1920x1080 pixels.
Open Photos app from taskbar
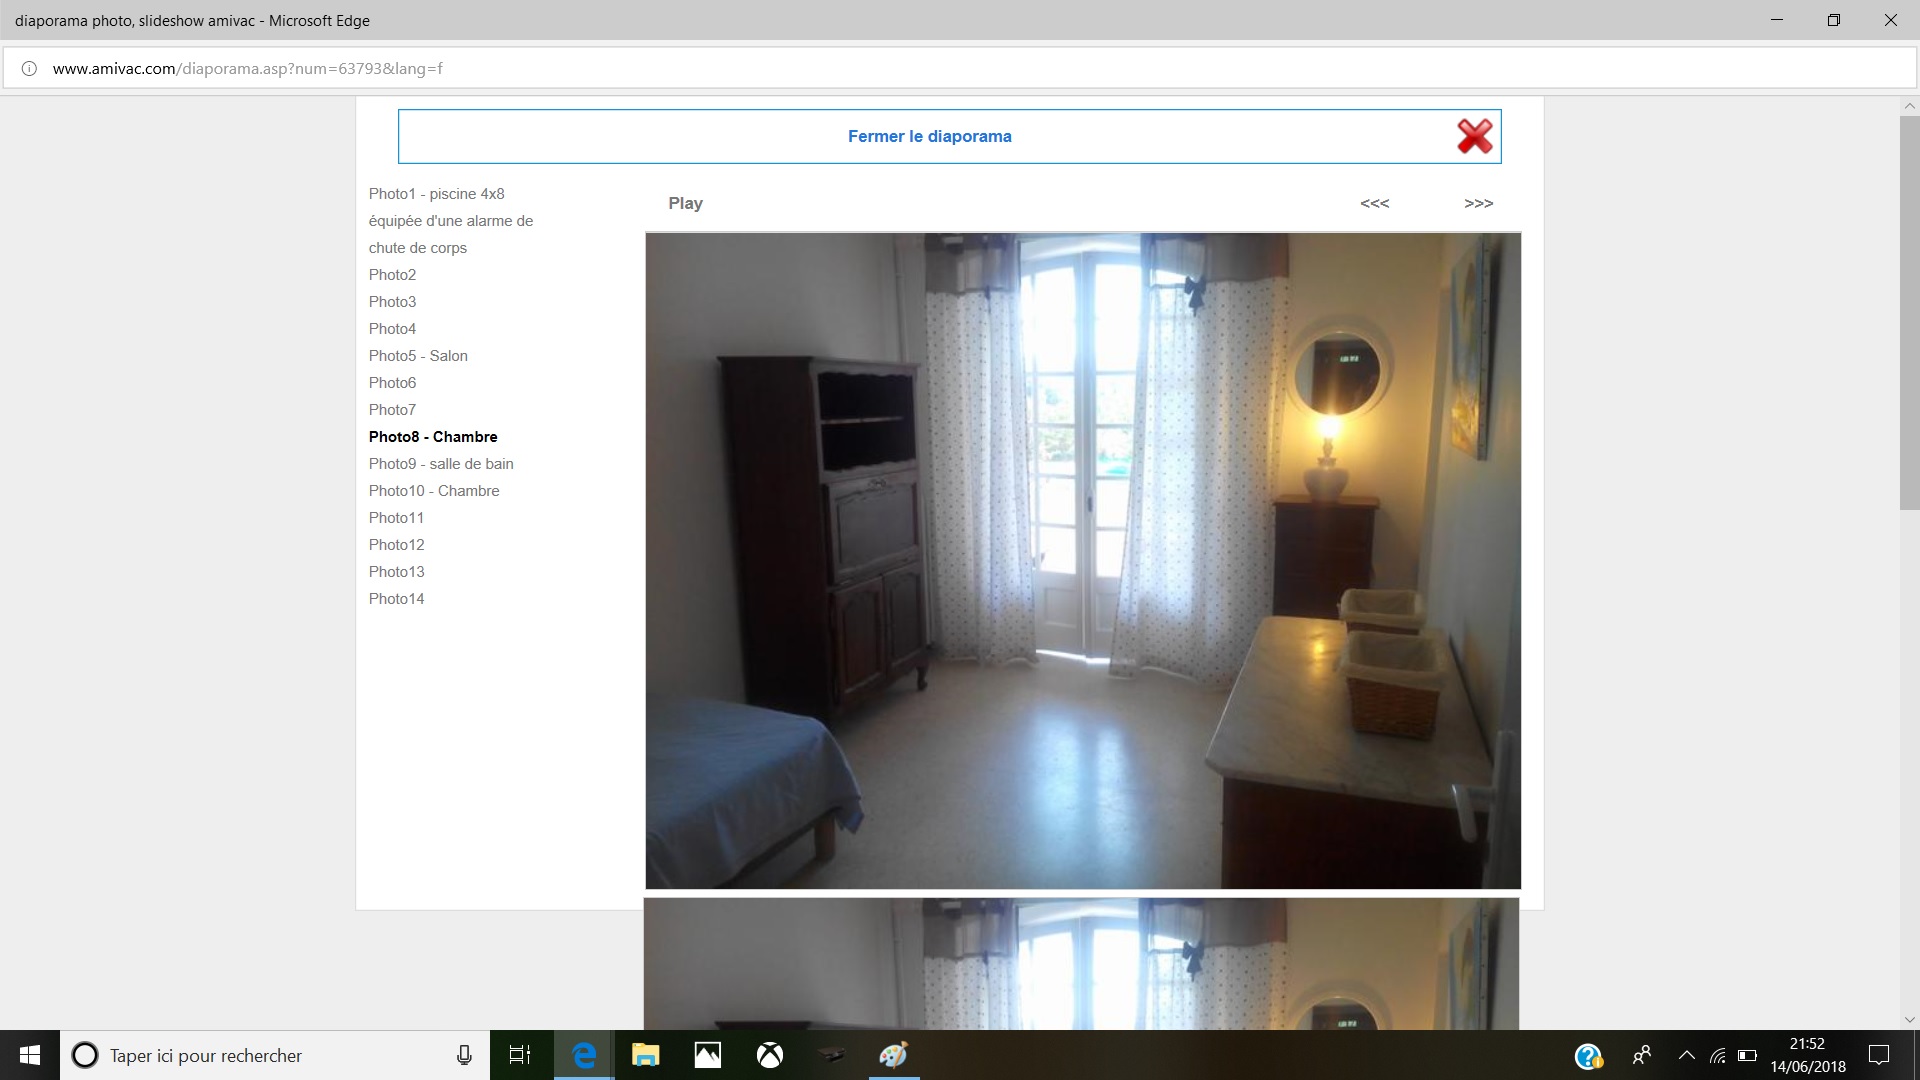click(708, 1055)
